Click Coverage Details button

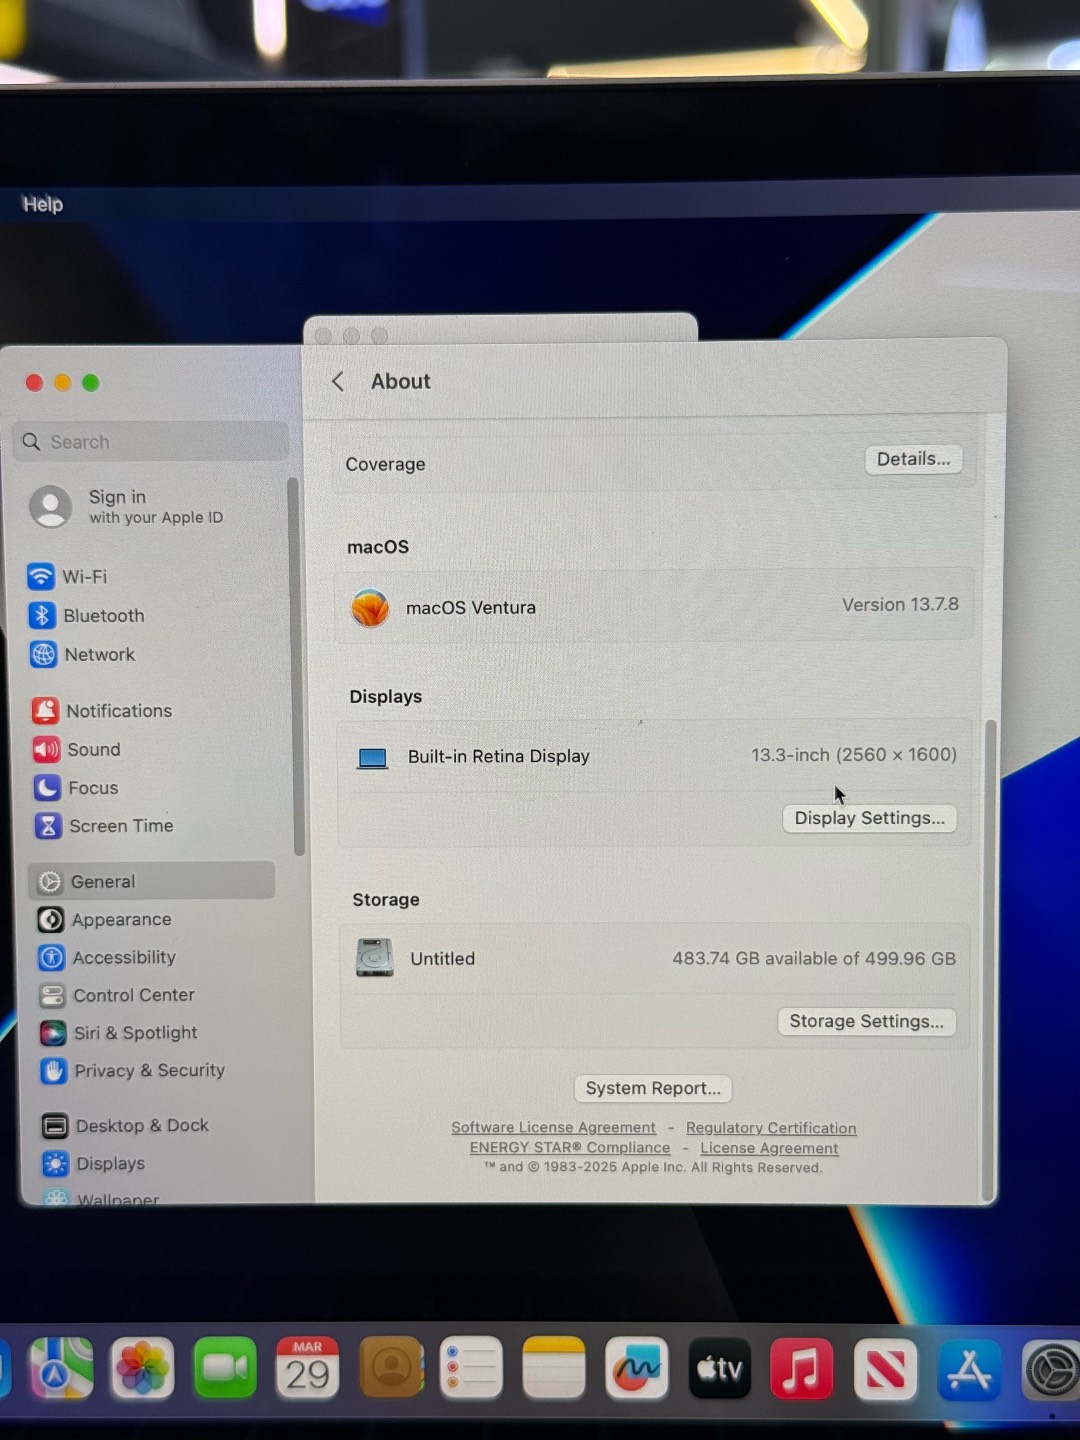(913, 459)
